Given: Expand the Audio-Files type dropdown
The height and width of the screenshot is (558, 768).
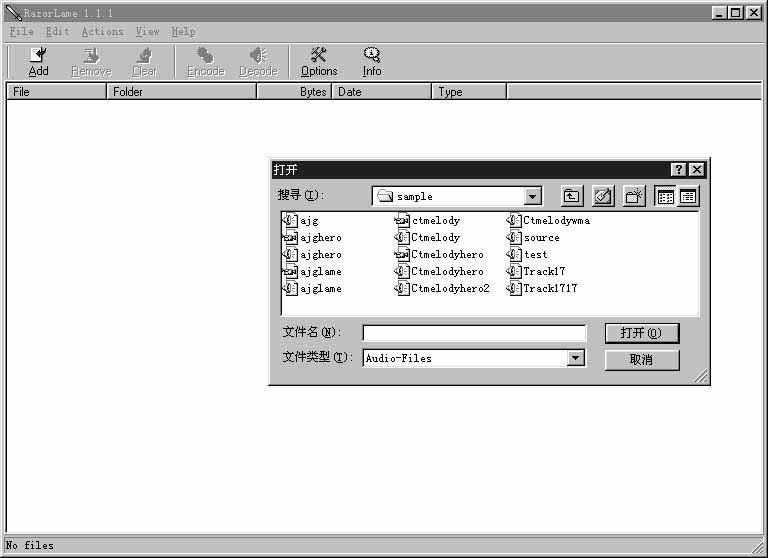Looking at the screenshot, I should point(576,358).
